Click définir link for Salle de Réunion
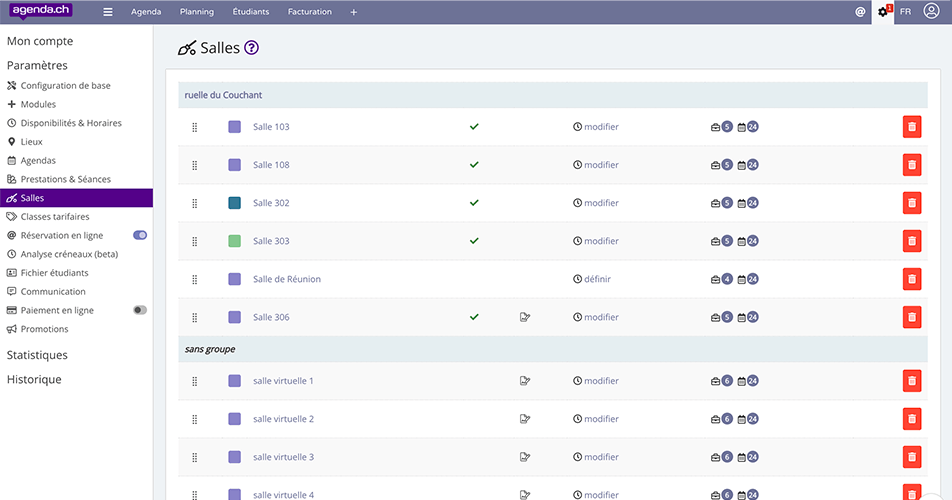 (597, 279)
